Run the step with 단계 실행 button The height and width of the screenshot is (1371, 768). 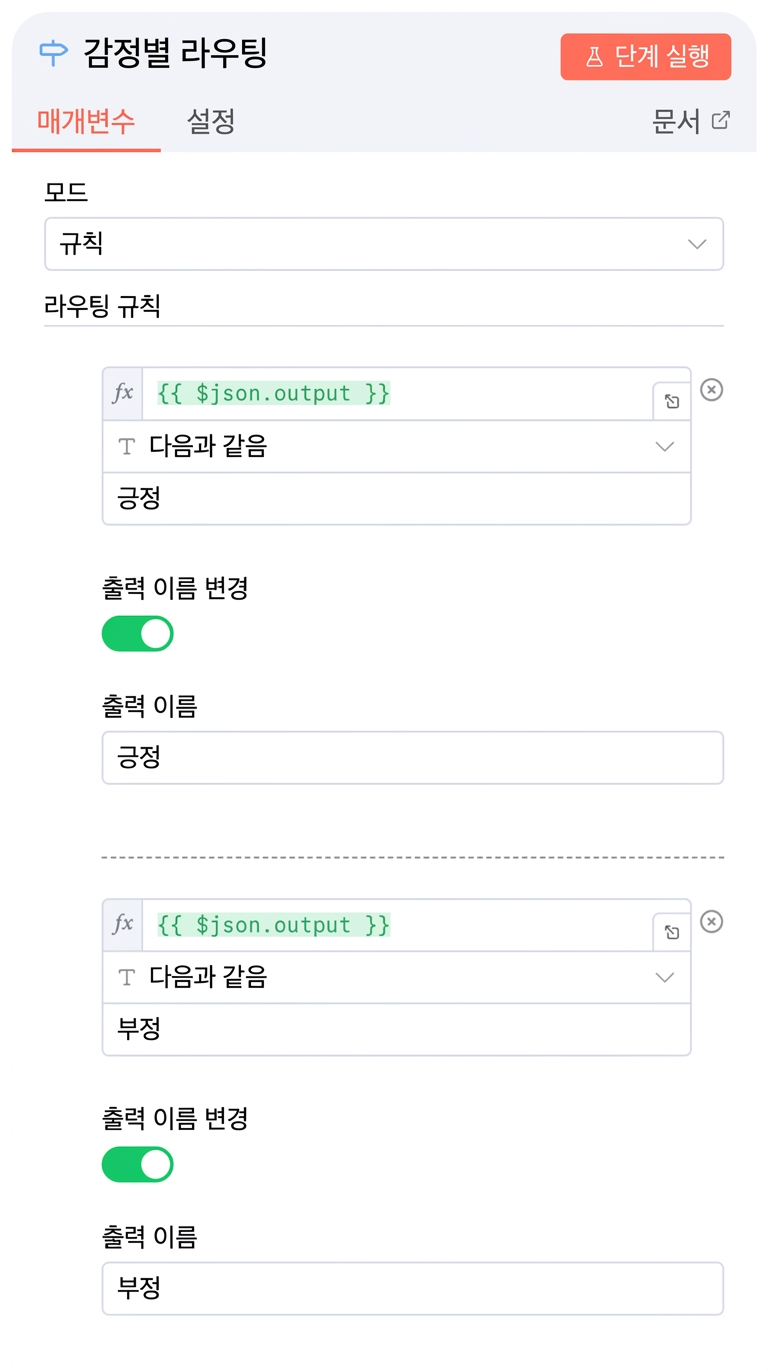[x=646, y=57]
